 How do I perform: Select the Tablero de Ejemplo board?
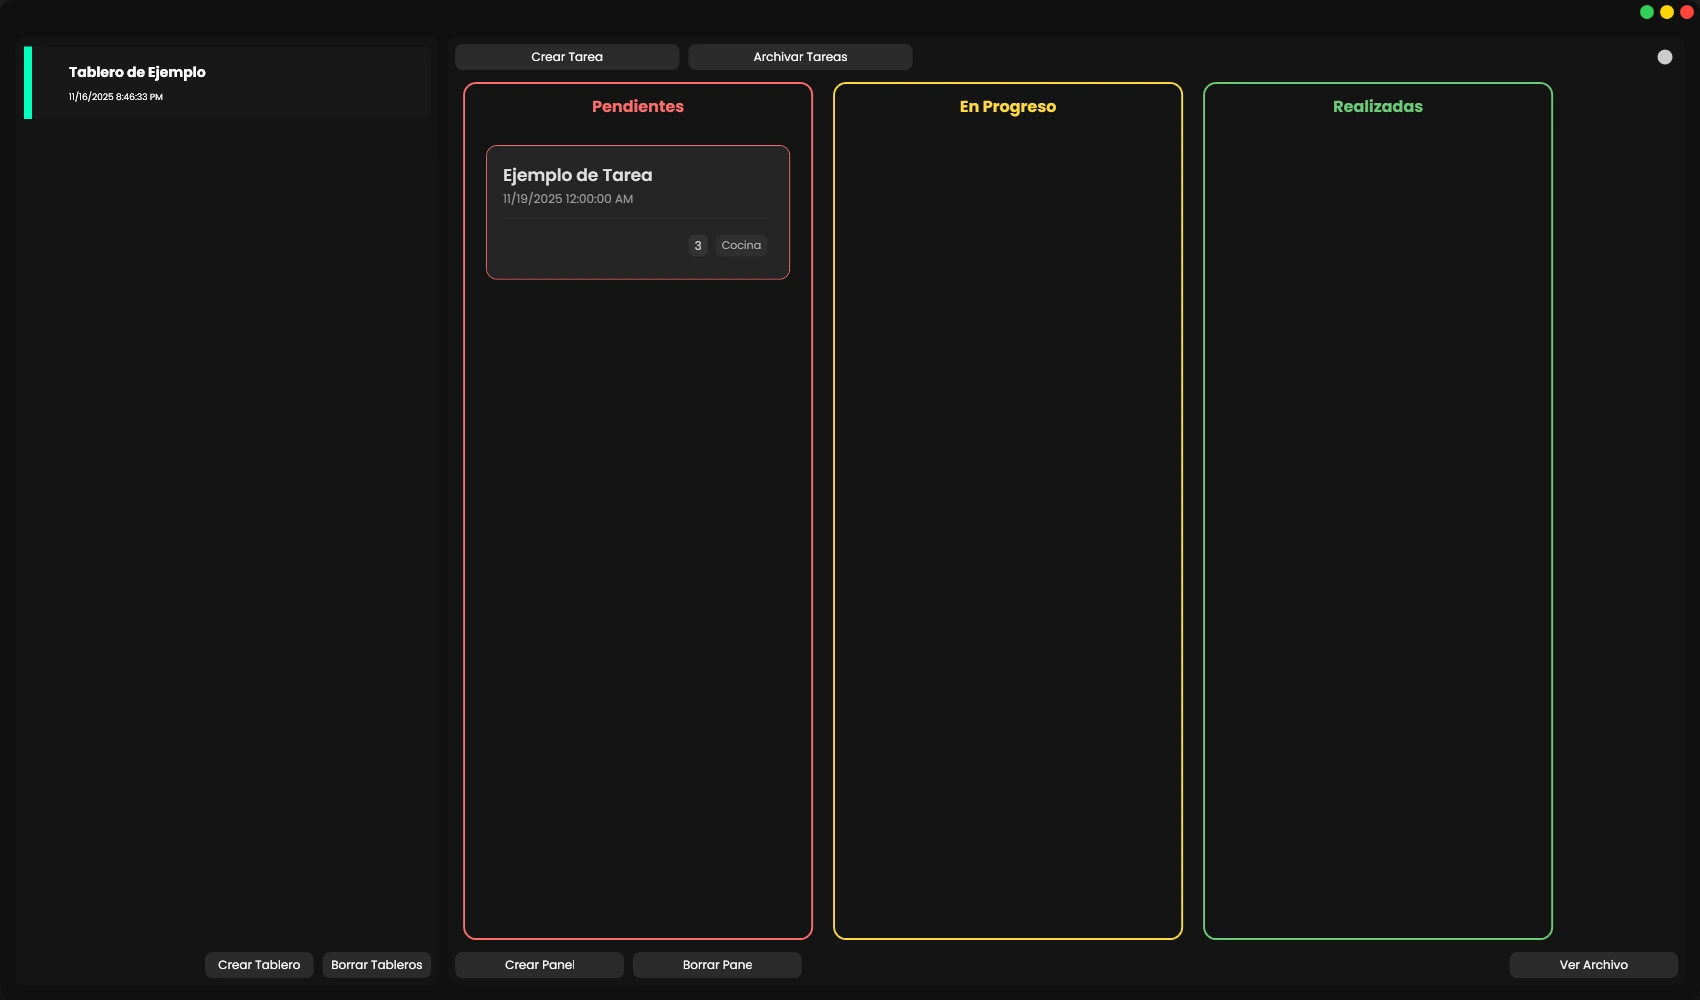coord(137,72)
